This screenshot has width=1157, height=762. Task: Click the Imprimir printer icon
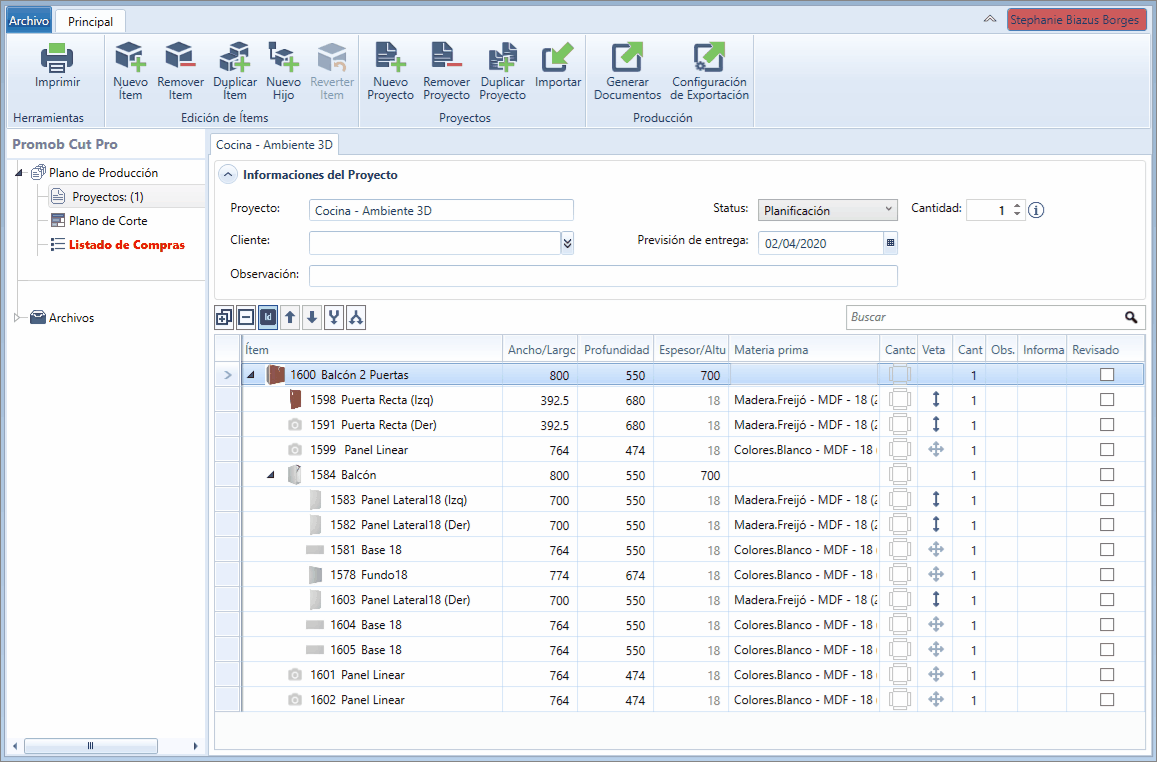(x=57, y=58)
